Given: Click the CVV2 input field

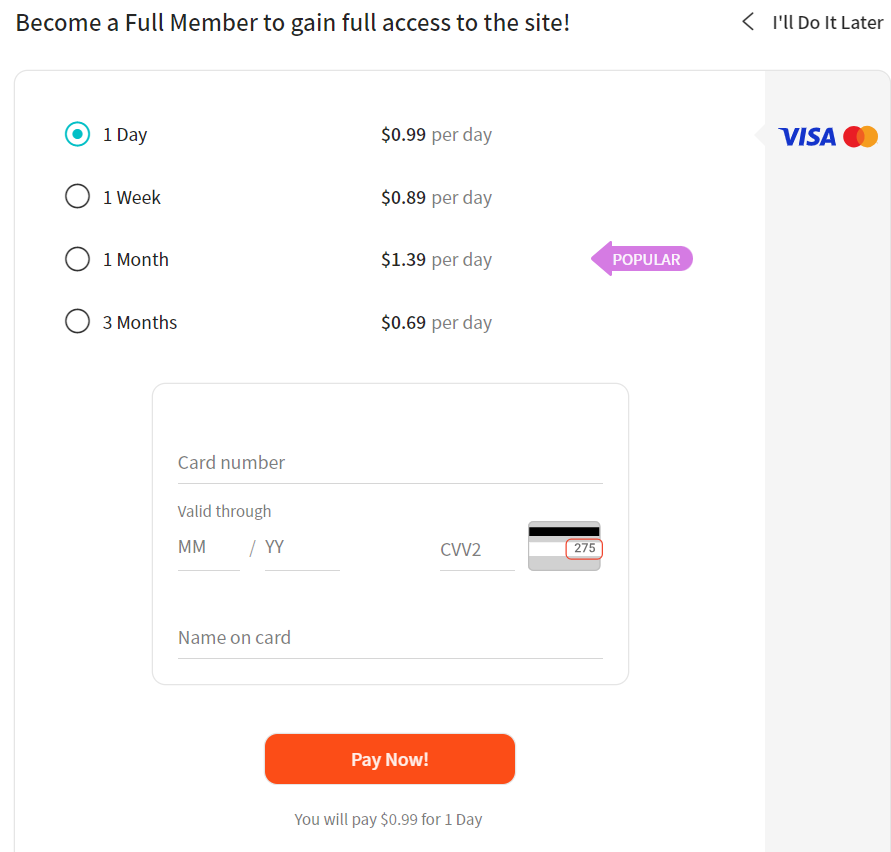Looking at the screenshot, I should [477, 549].
